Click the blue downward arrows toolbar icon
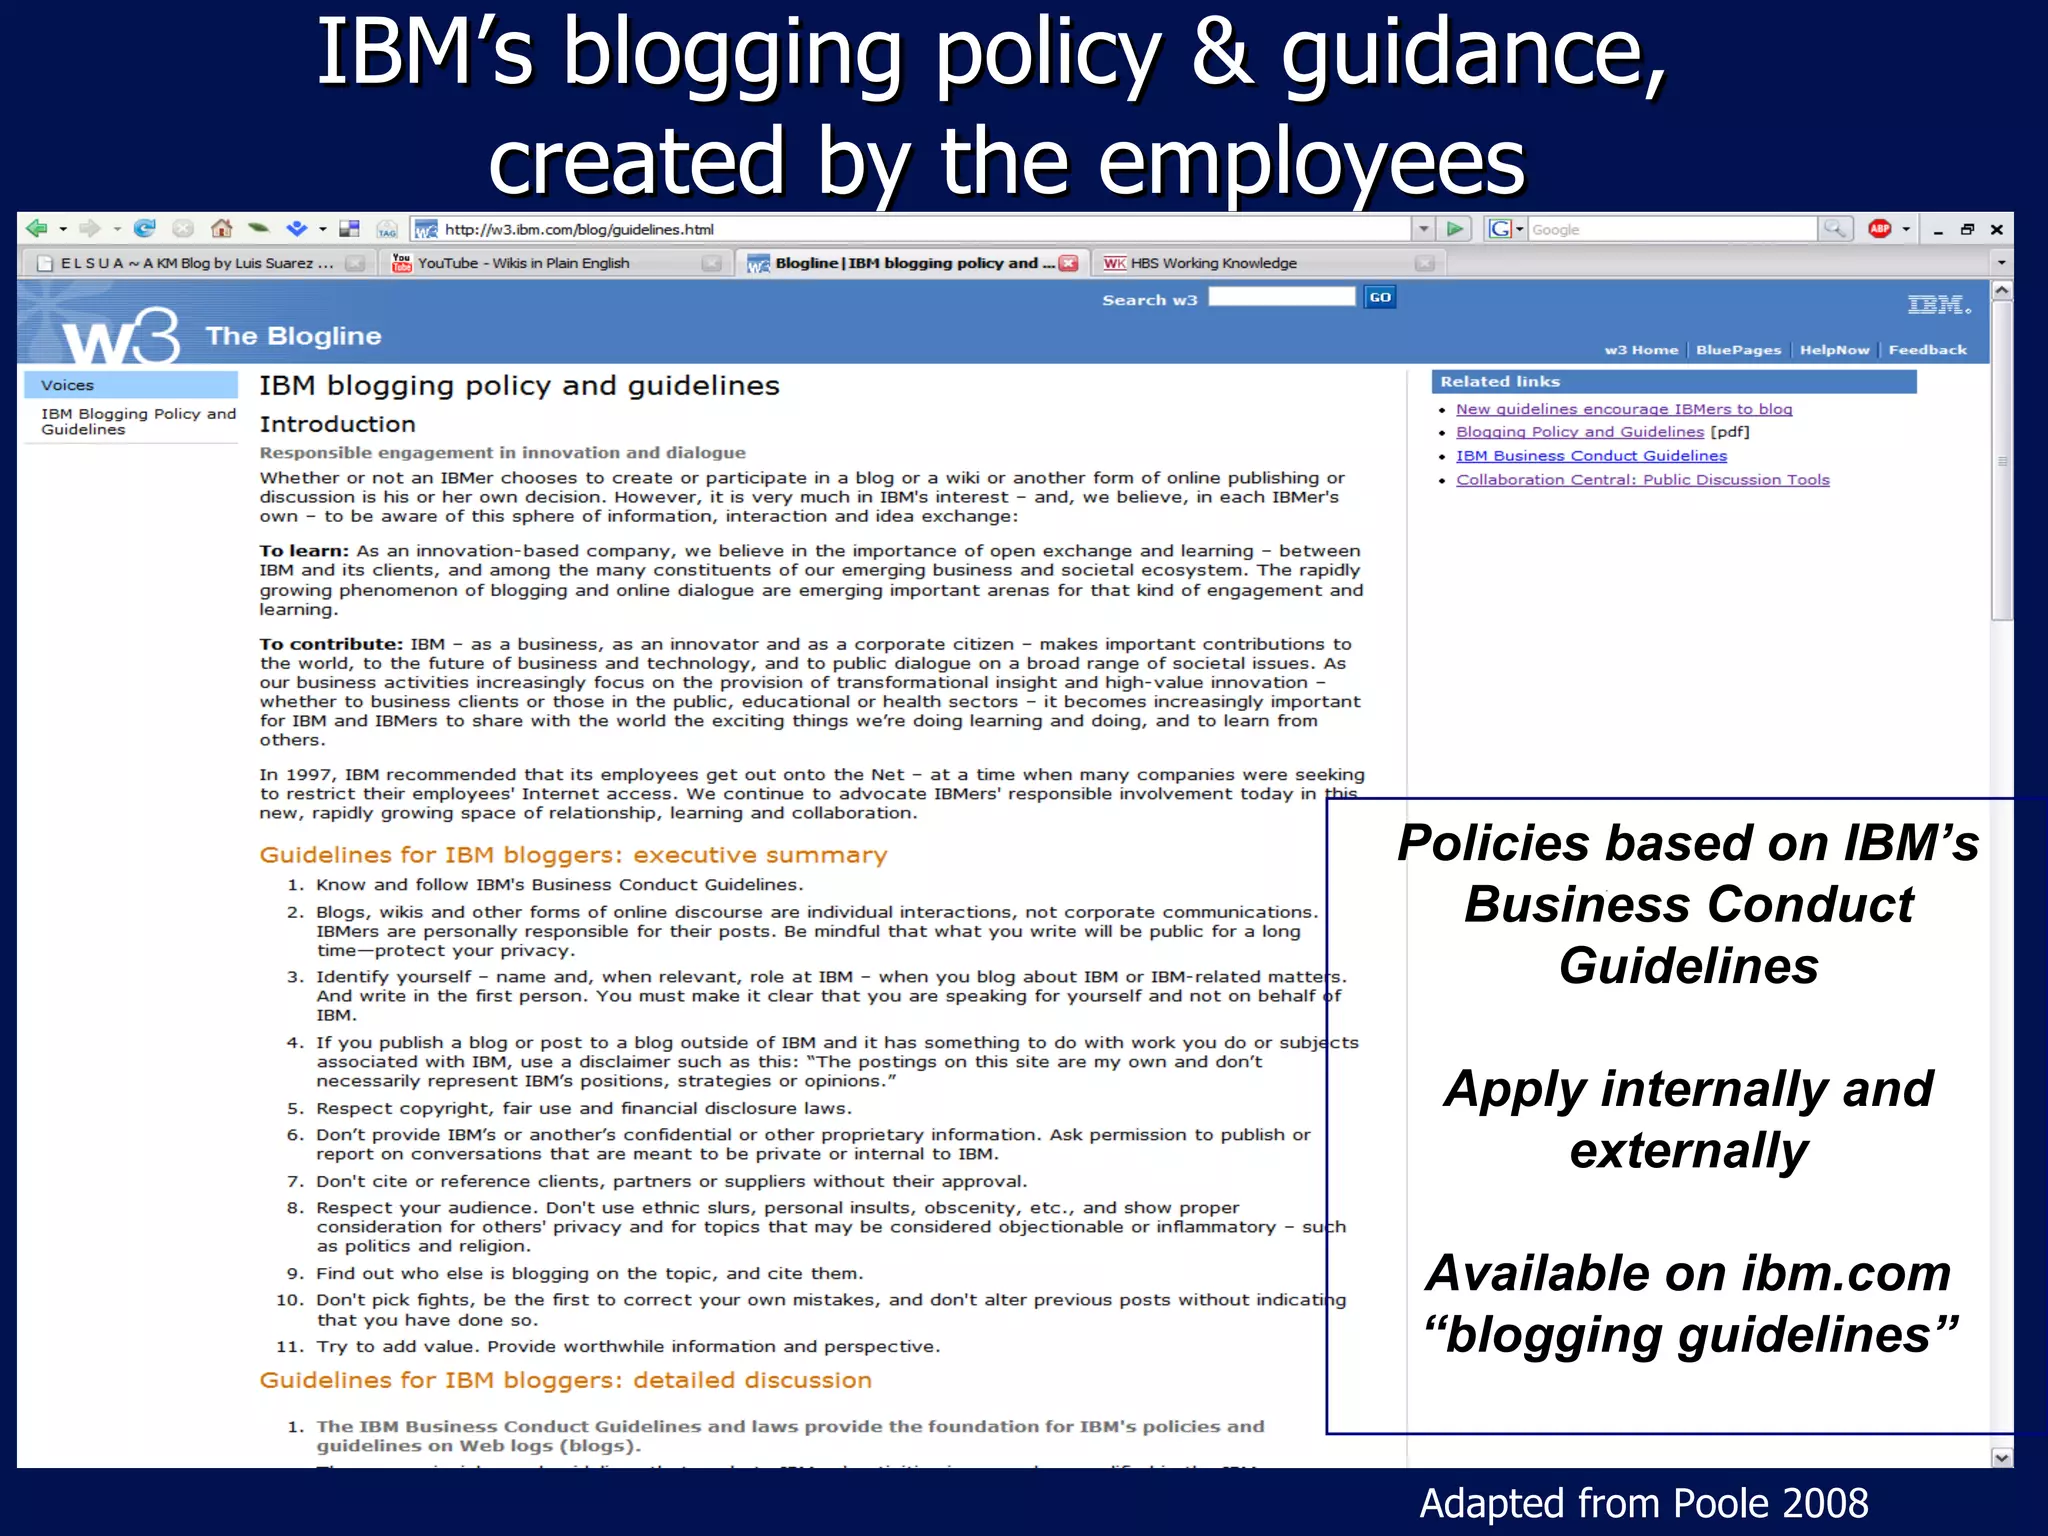The image size is (2048, 1536). click(296, 229)
